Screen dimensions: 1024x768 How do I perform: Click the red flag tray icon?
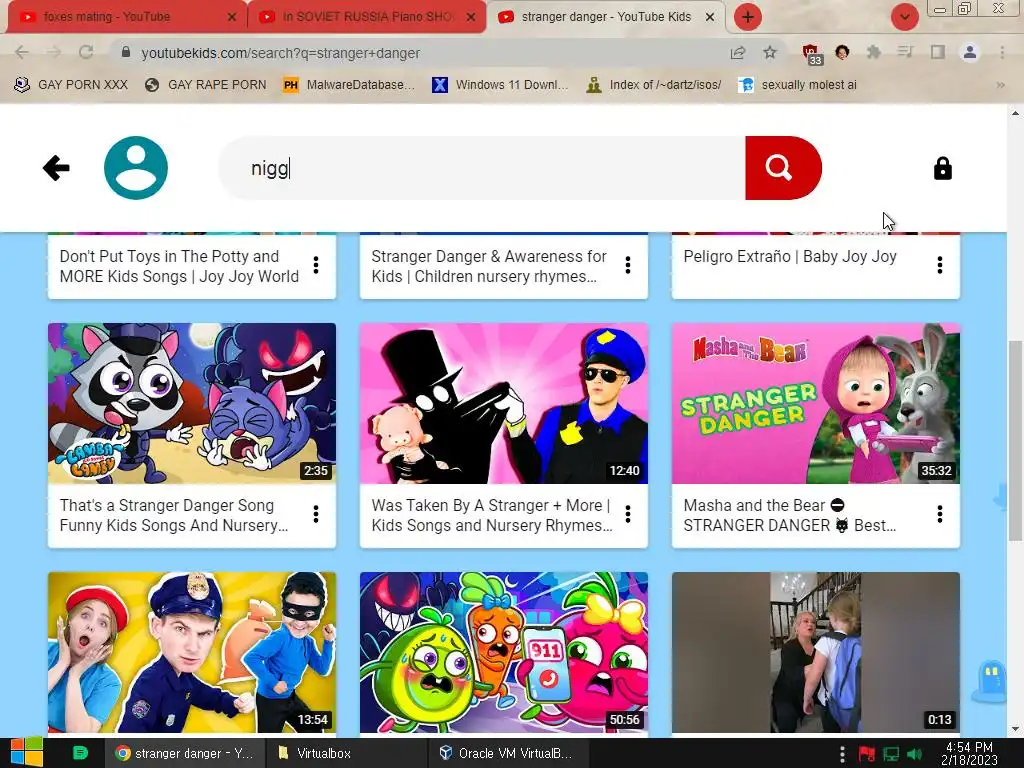coord(867,754)
